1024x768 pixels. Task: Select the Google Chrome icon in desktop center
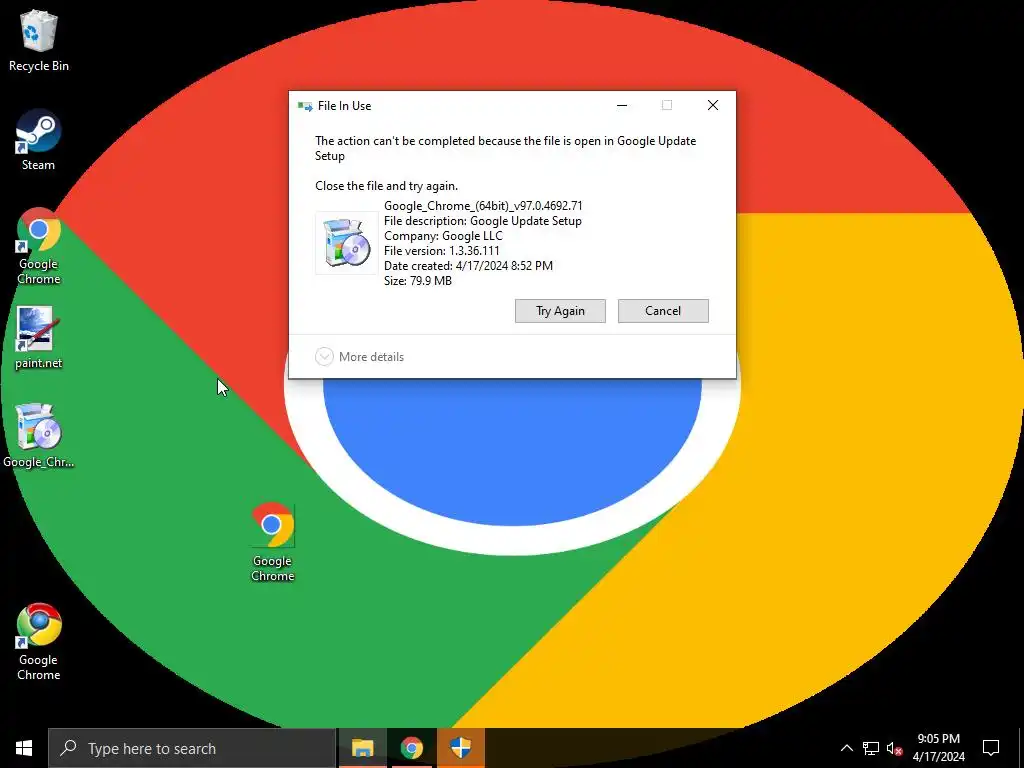(273, 542)
